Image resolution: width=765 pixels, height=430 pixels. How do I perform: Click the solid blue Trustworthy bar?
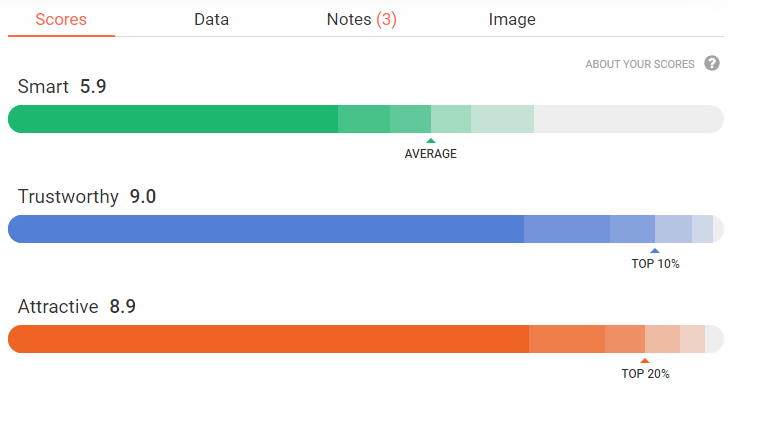[x=266, y=229]
